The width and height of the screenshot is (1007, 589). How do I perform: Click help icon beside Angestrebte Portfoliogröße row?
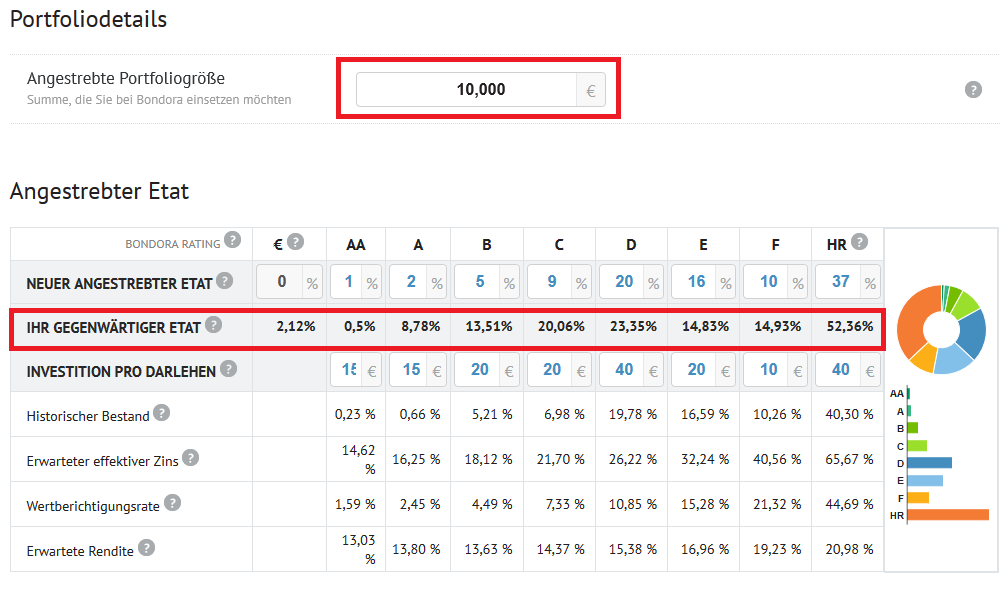pyautogui.click(x=972, y=90)
